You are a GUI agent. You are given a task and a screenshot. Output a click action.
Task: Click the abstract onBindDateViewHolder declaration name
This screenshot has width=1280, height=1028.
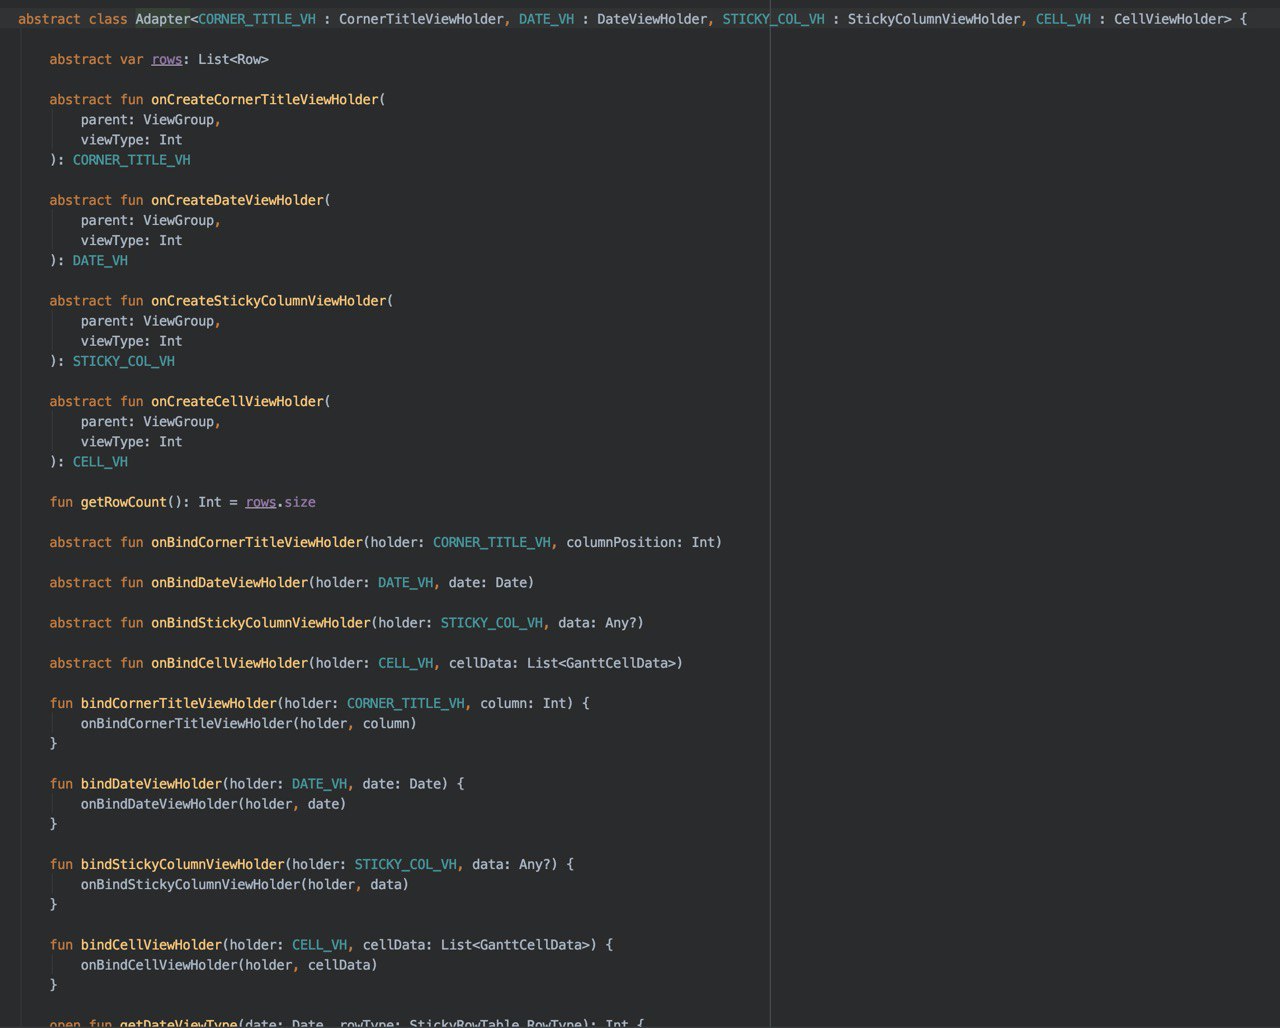point(229,582)
